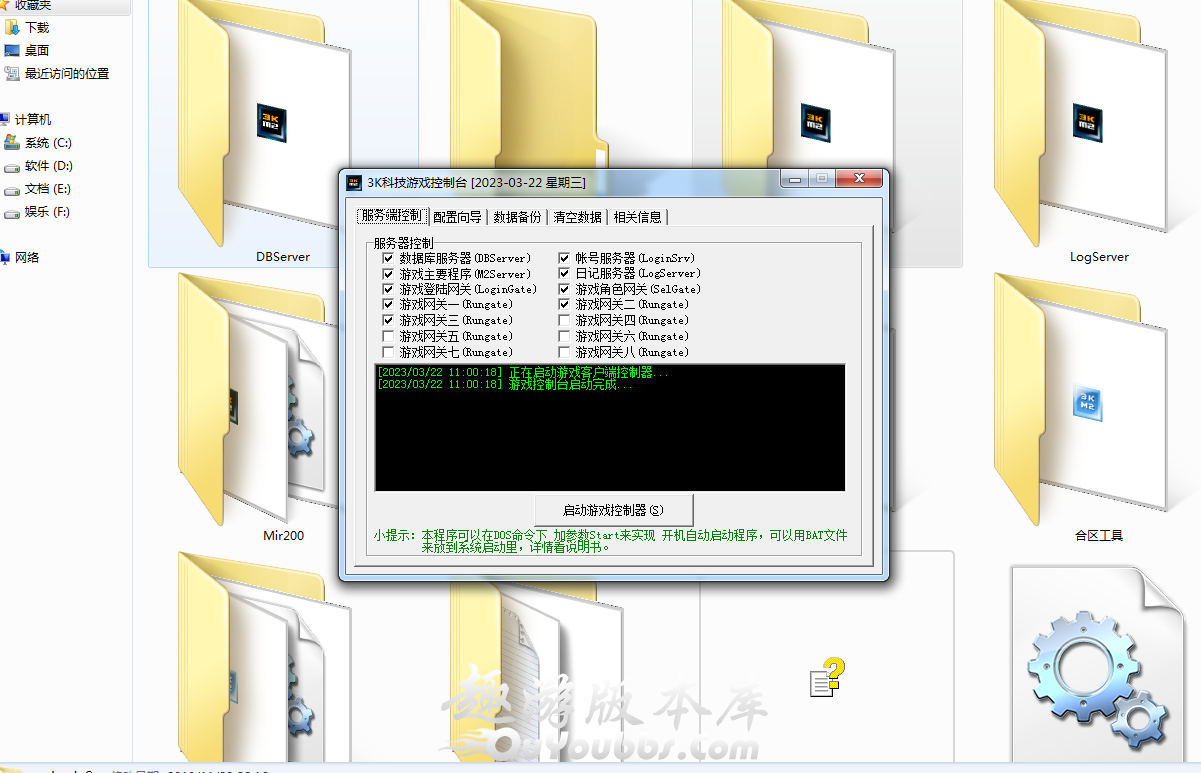Switch to the 数据备份 tab

pyautogui.click(x=517, y=217)
